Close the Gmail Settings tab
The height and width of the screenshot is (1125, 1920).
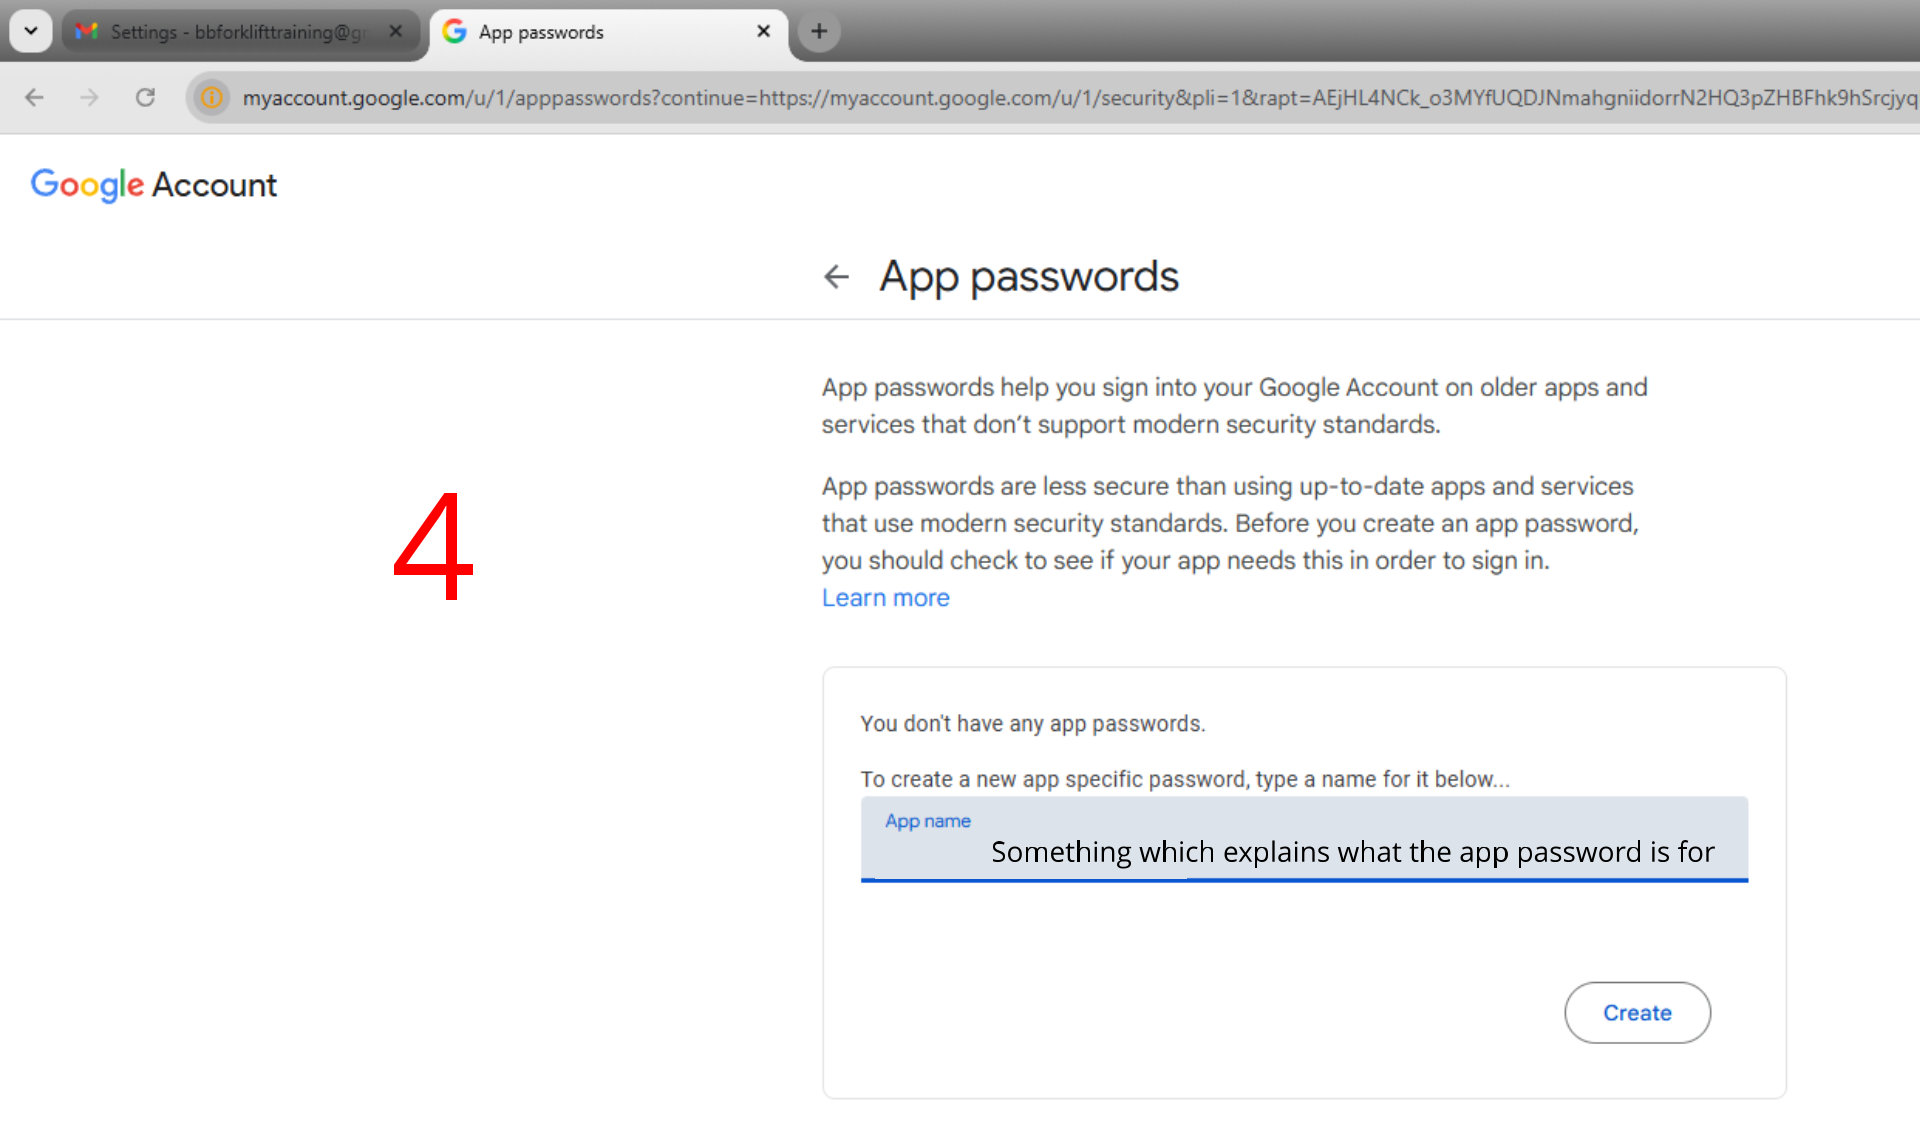(396, 31)
